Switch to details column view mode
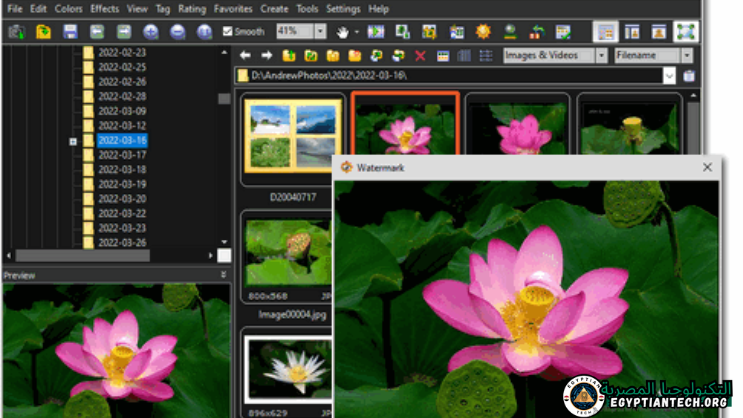 (x=464, y=56)
